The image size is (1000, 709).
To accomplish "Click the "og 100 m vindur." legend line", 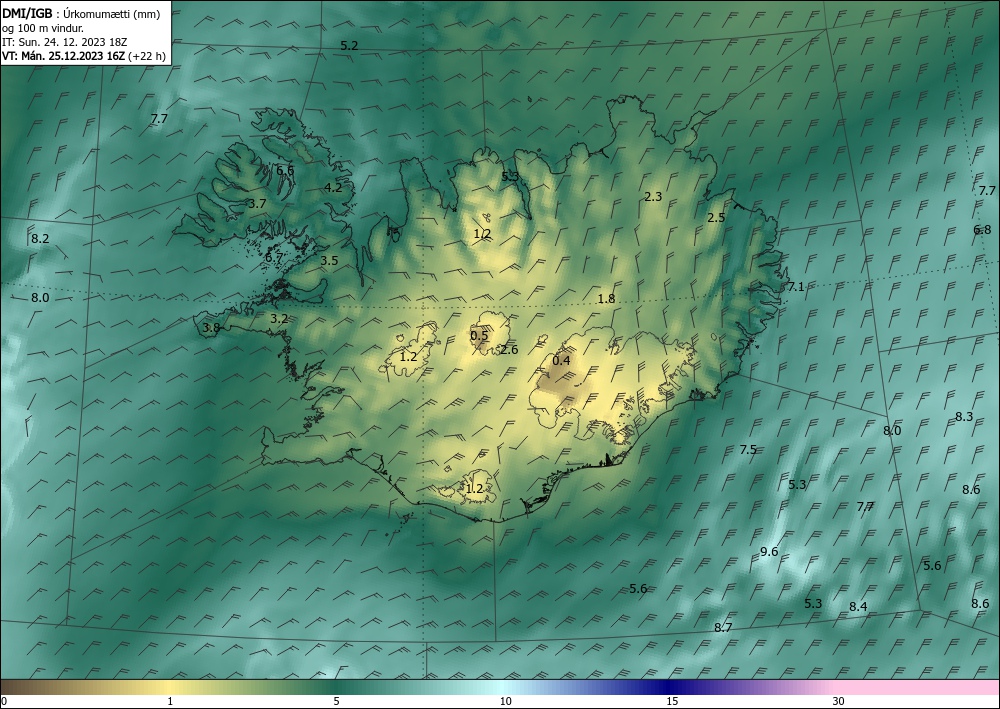I will (43, 28).
